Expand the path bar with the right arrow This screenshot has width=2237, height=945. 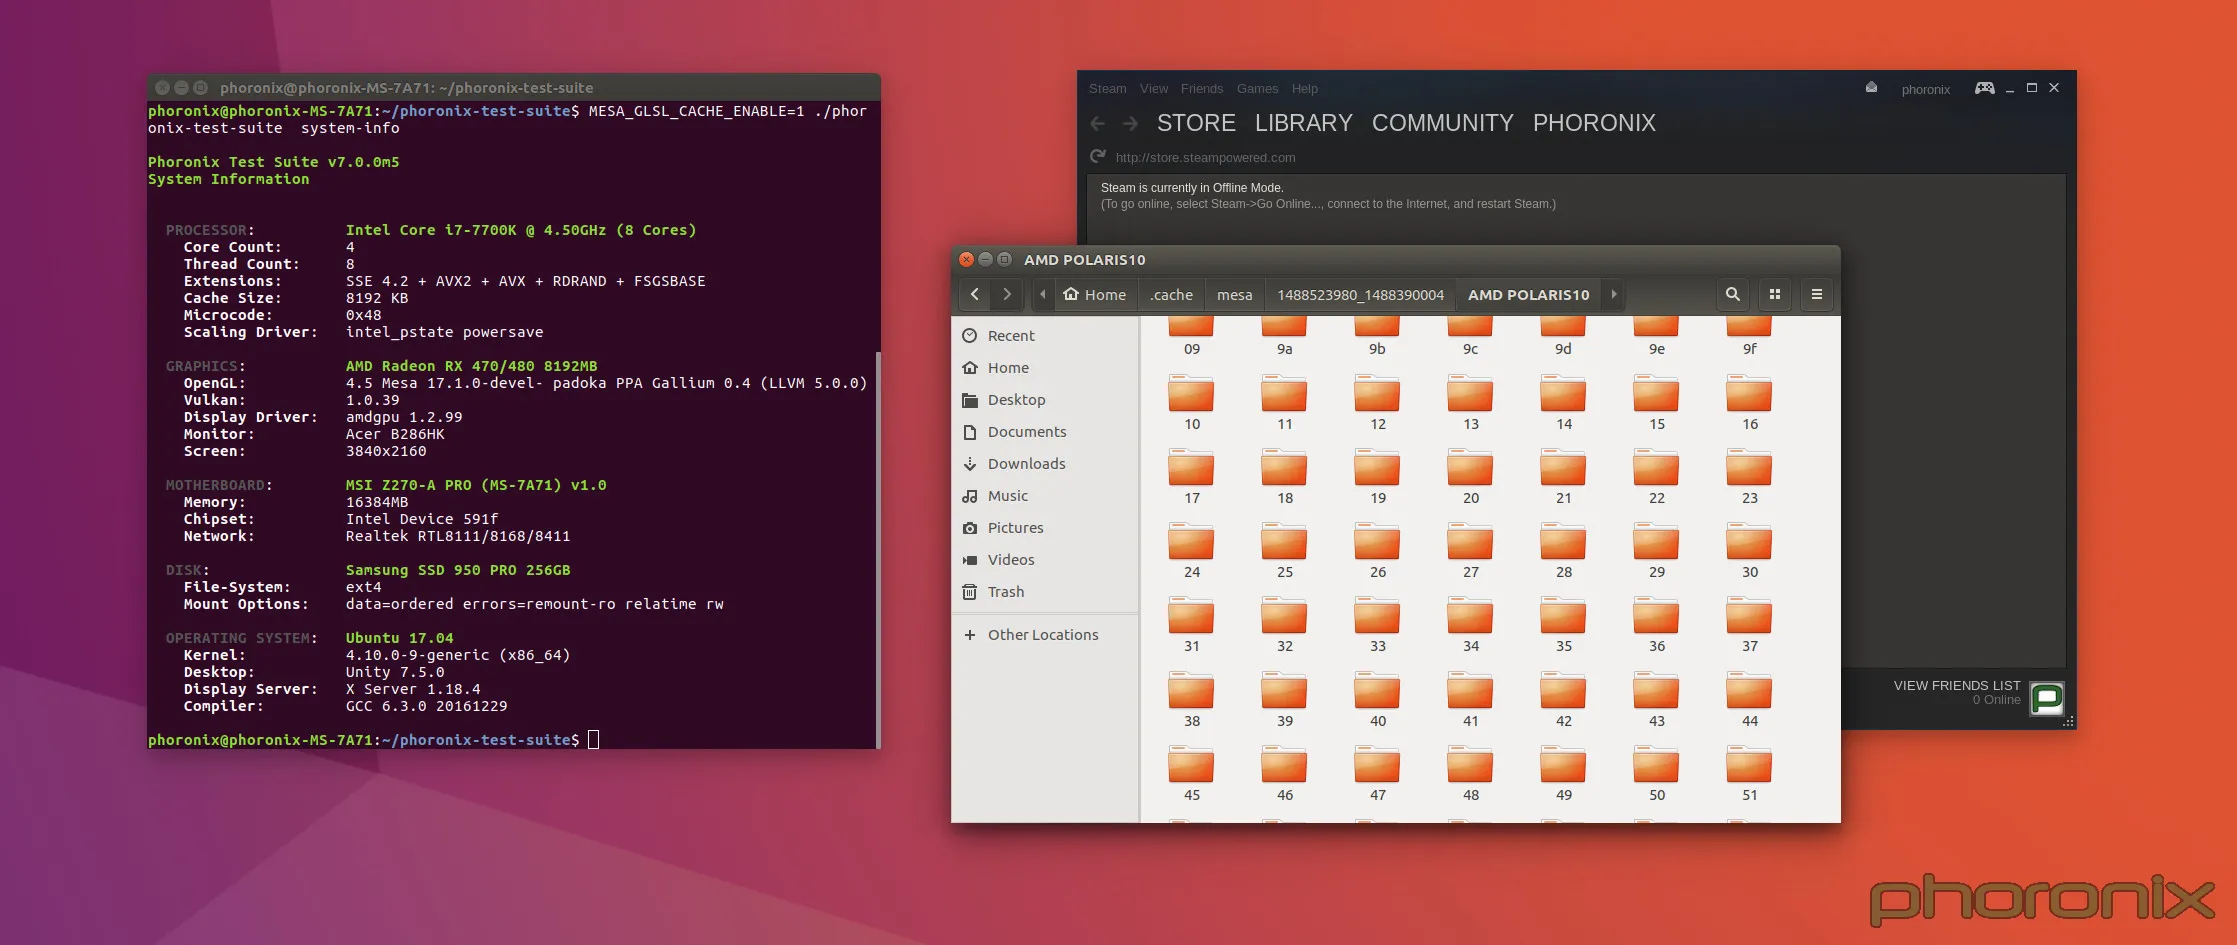pyautogui.click(x=1613, y=294)
